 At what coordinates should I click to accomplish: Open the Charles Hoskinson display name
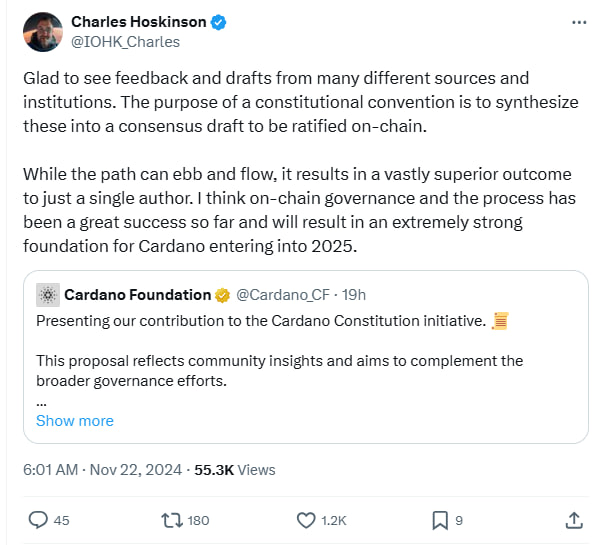pos(139,22)
